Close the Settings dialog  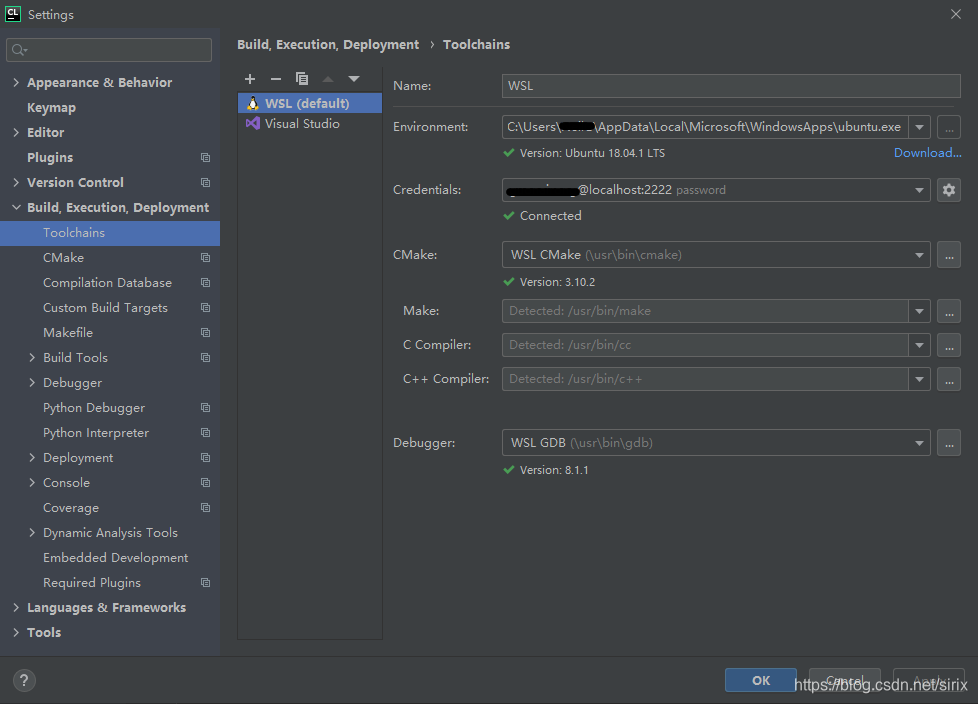tap(956, 14)
